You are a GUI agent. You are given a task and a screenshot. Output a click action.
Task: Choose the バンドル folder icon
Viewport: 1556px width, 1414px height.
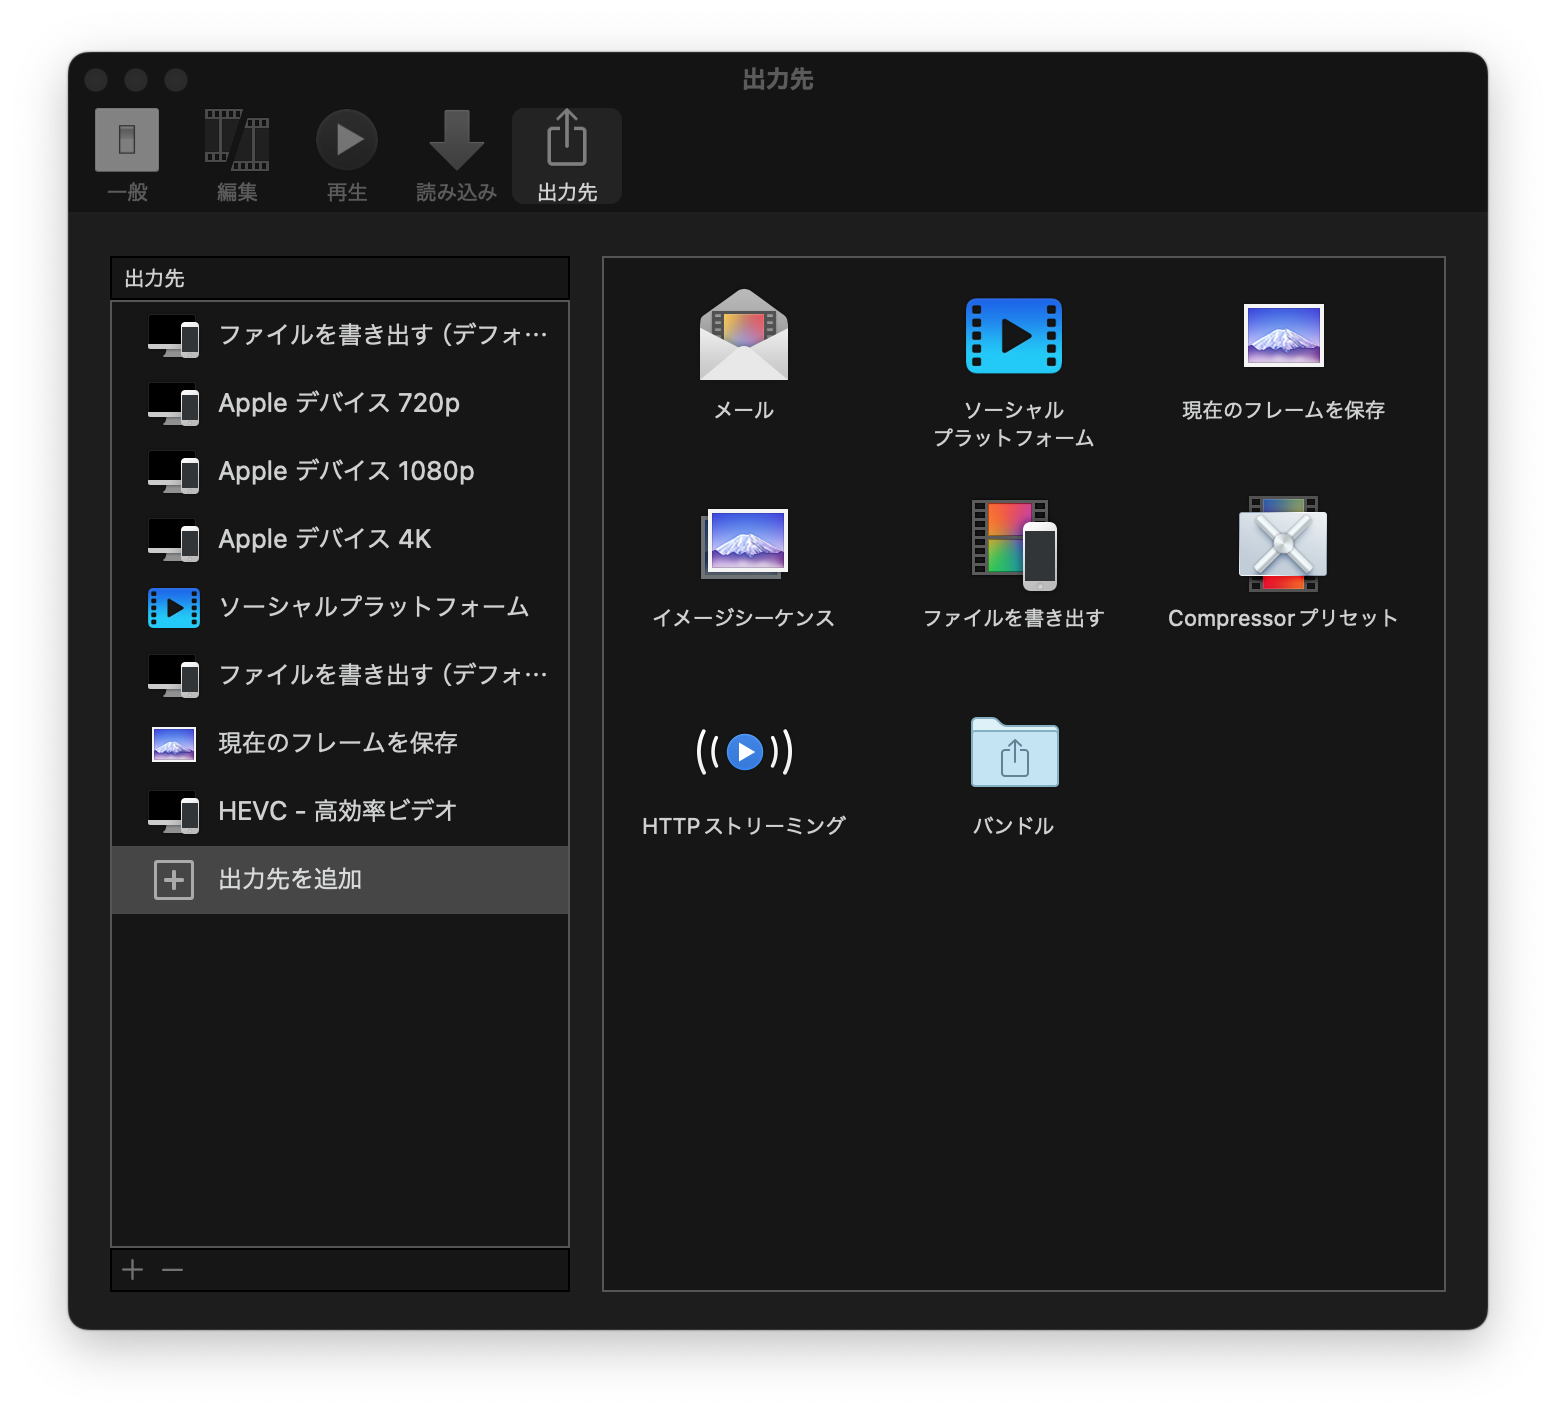[x=1014, y=752]
